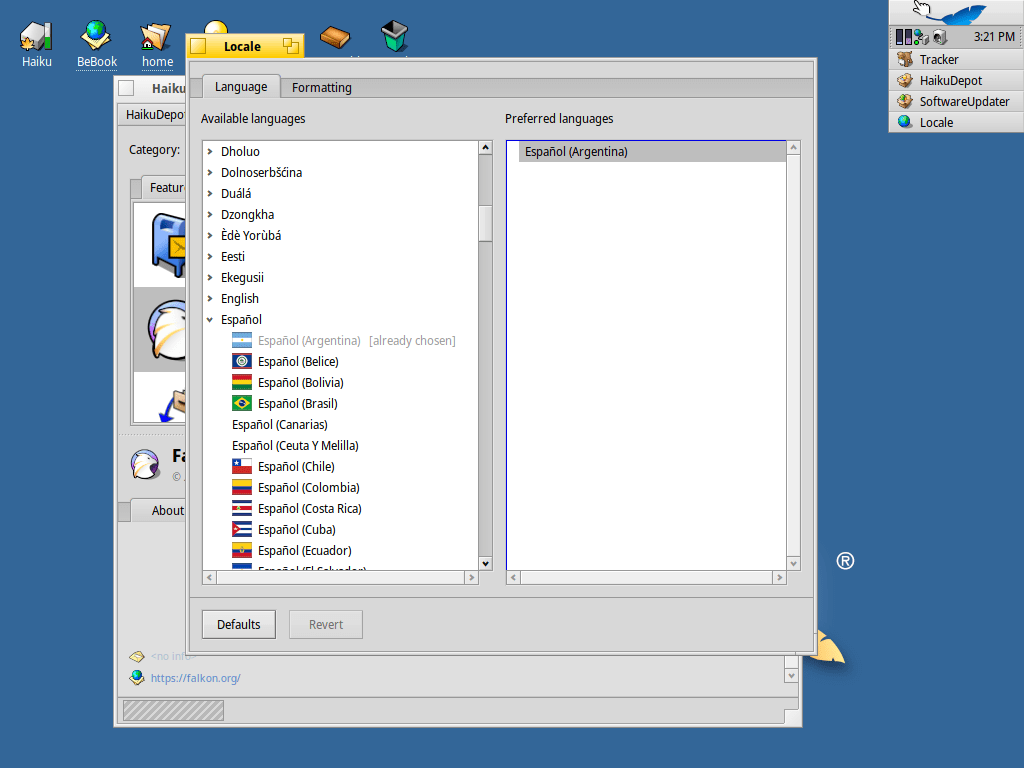Click the available languages scroll down arrow
This screenshot has height=768, width=1024.
tap(485, 564)
